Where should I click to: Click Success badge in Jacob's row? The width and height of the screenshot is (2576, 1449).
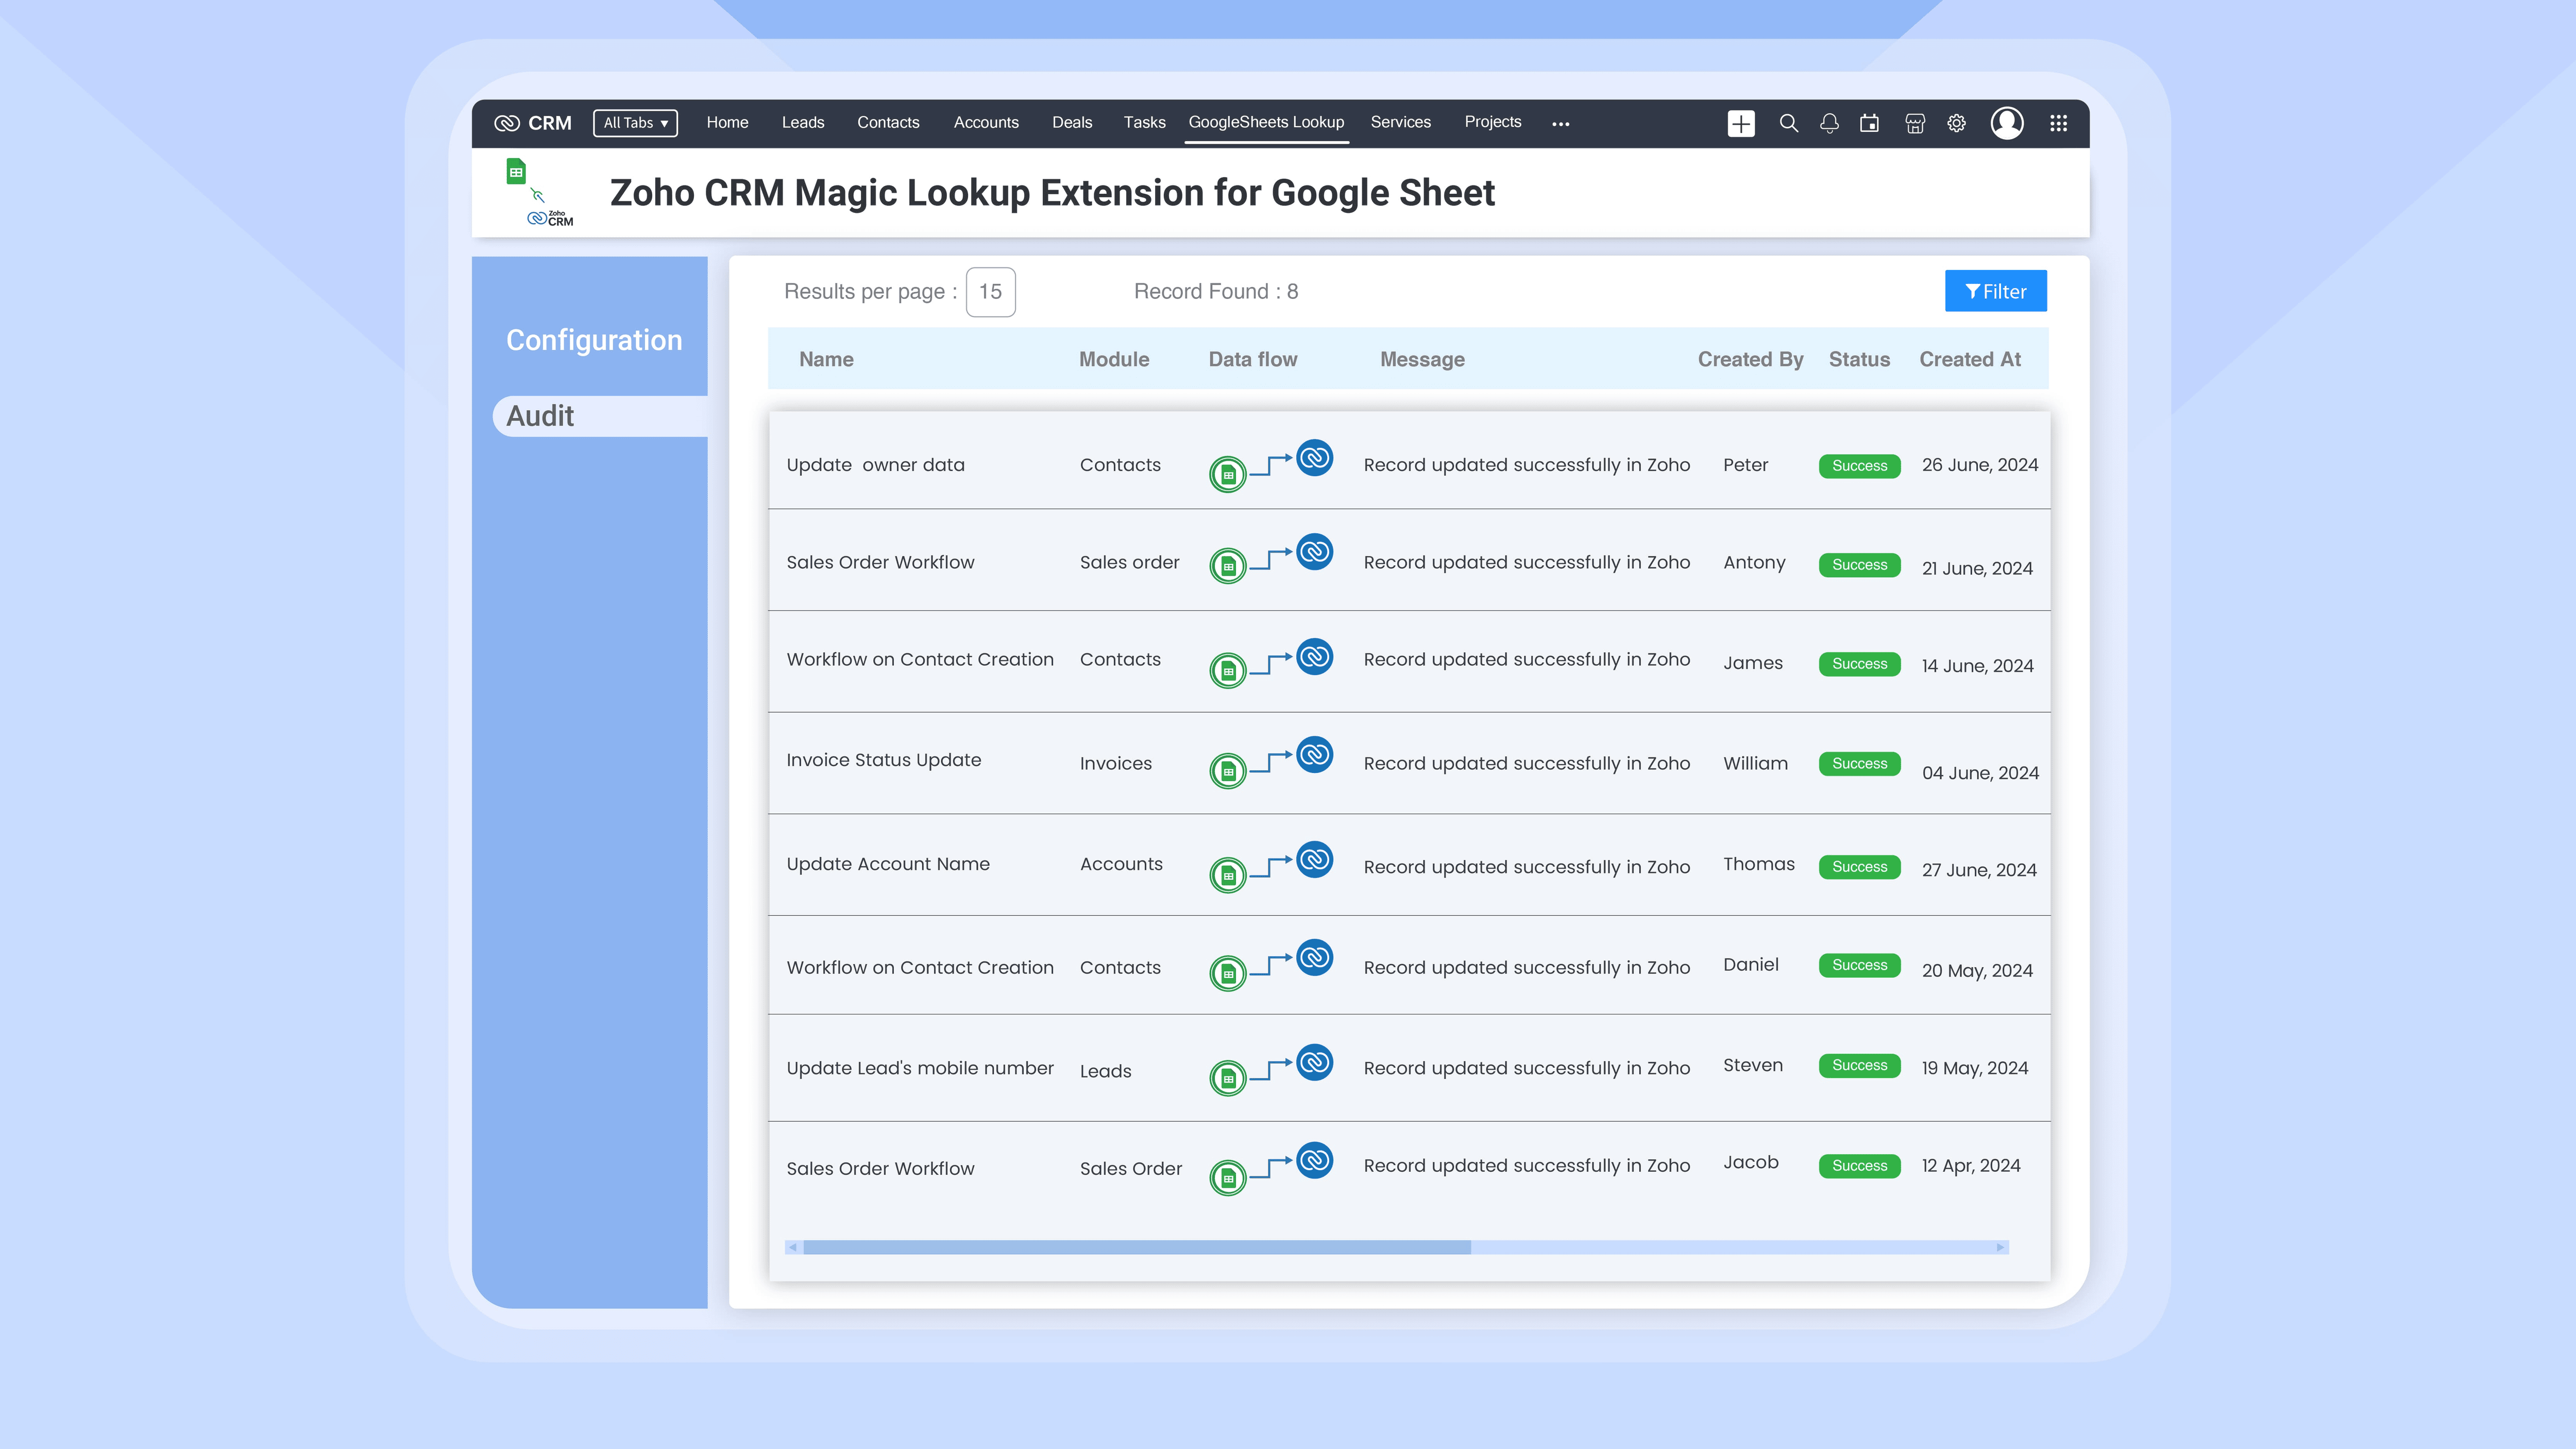tap(1859, 1166)
